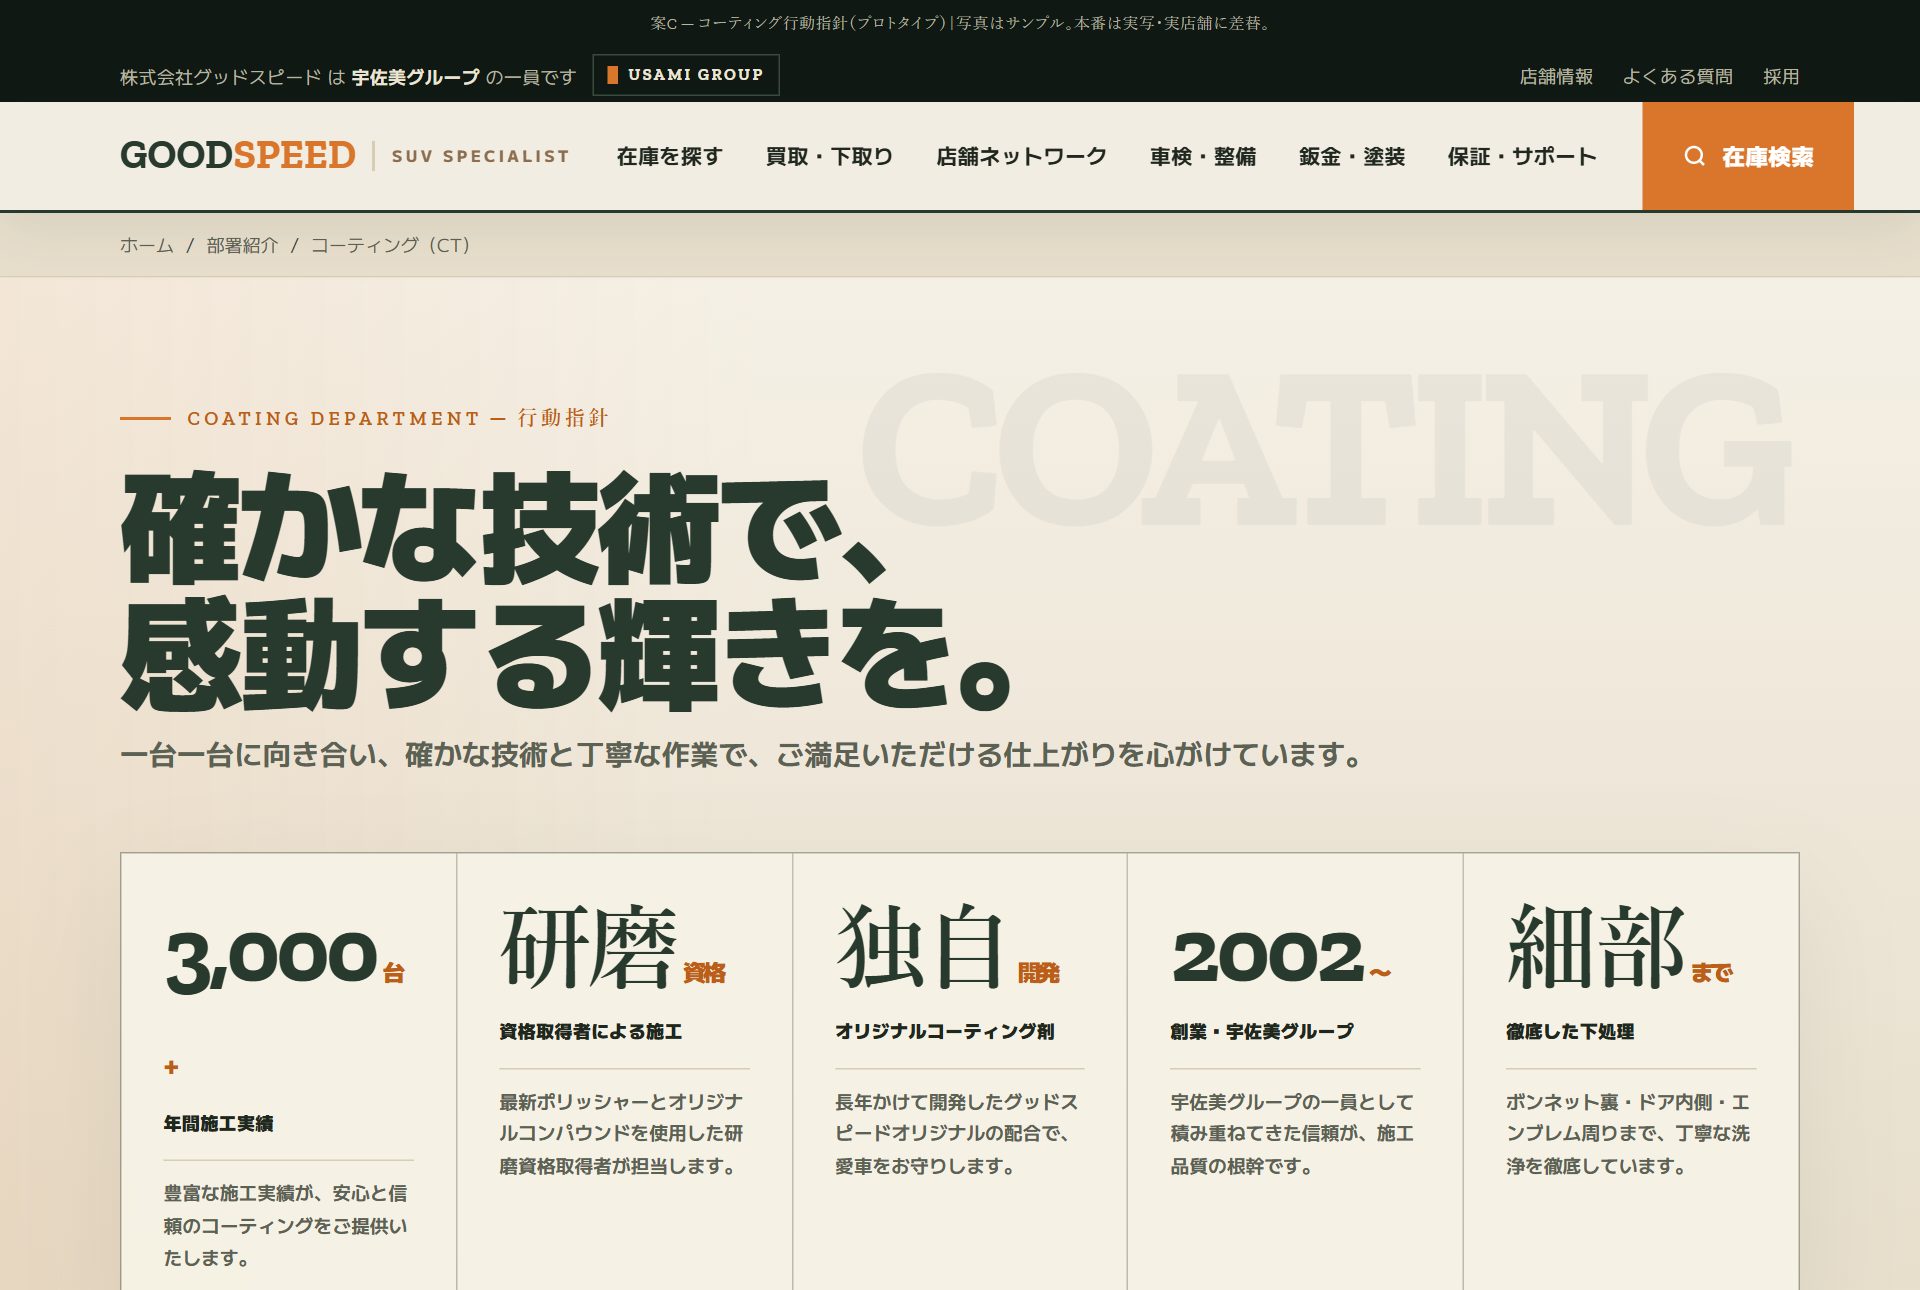The width and height of the screenshot is (1920, 1290).
Task: Click the 2002〜 figure
Action: coord(1281,957)
